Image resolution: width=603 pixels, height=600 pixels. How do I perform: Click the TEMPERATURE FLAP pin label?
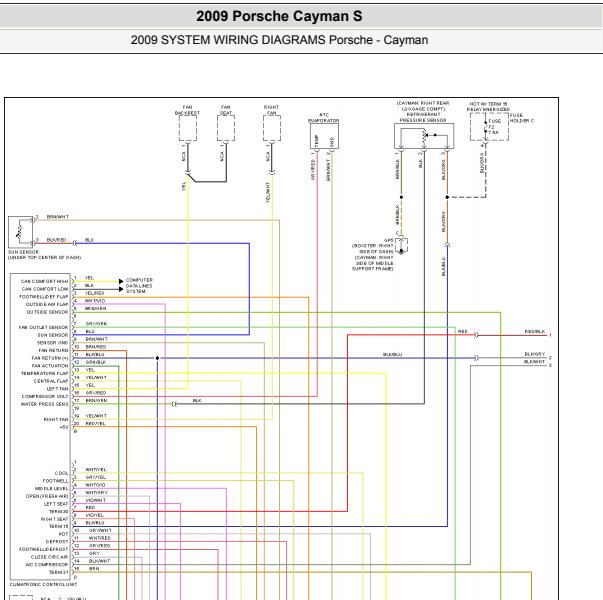[44, 373]
